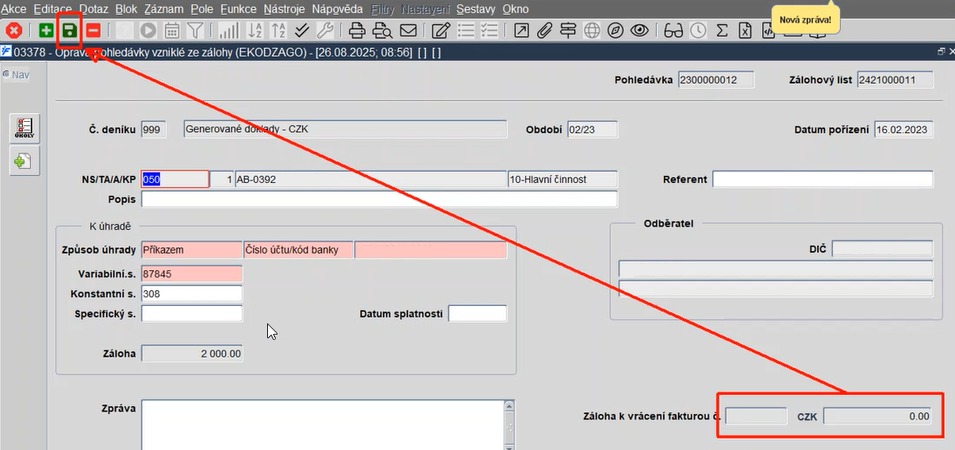Open the Nástroje menu
This screenshot has width=955, height=450.
(284, 9)
